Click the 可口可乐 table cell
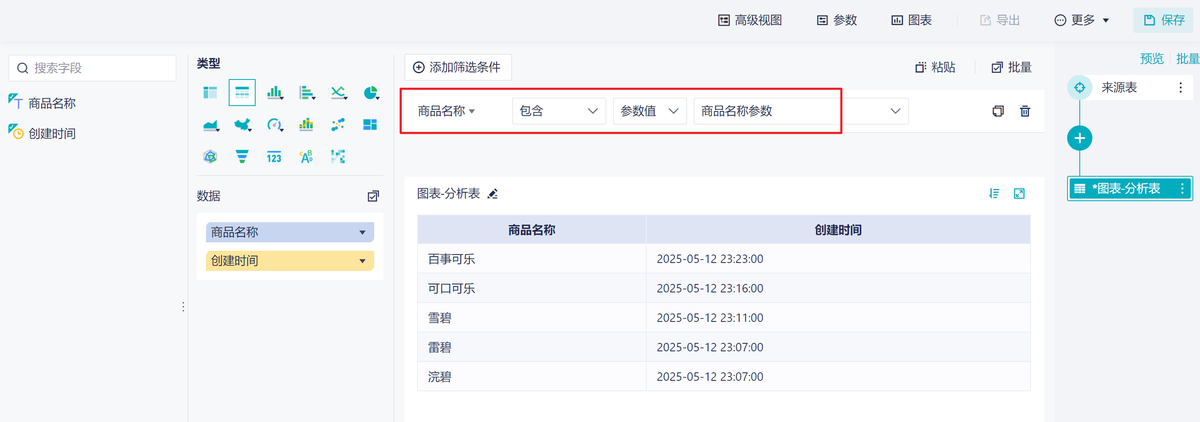The height and width of the screenshot is (422, 1200). click(532, 288)
